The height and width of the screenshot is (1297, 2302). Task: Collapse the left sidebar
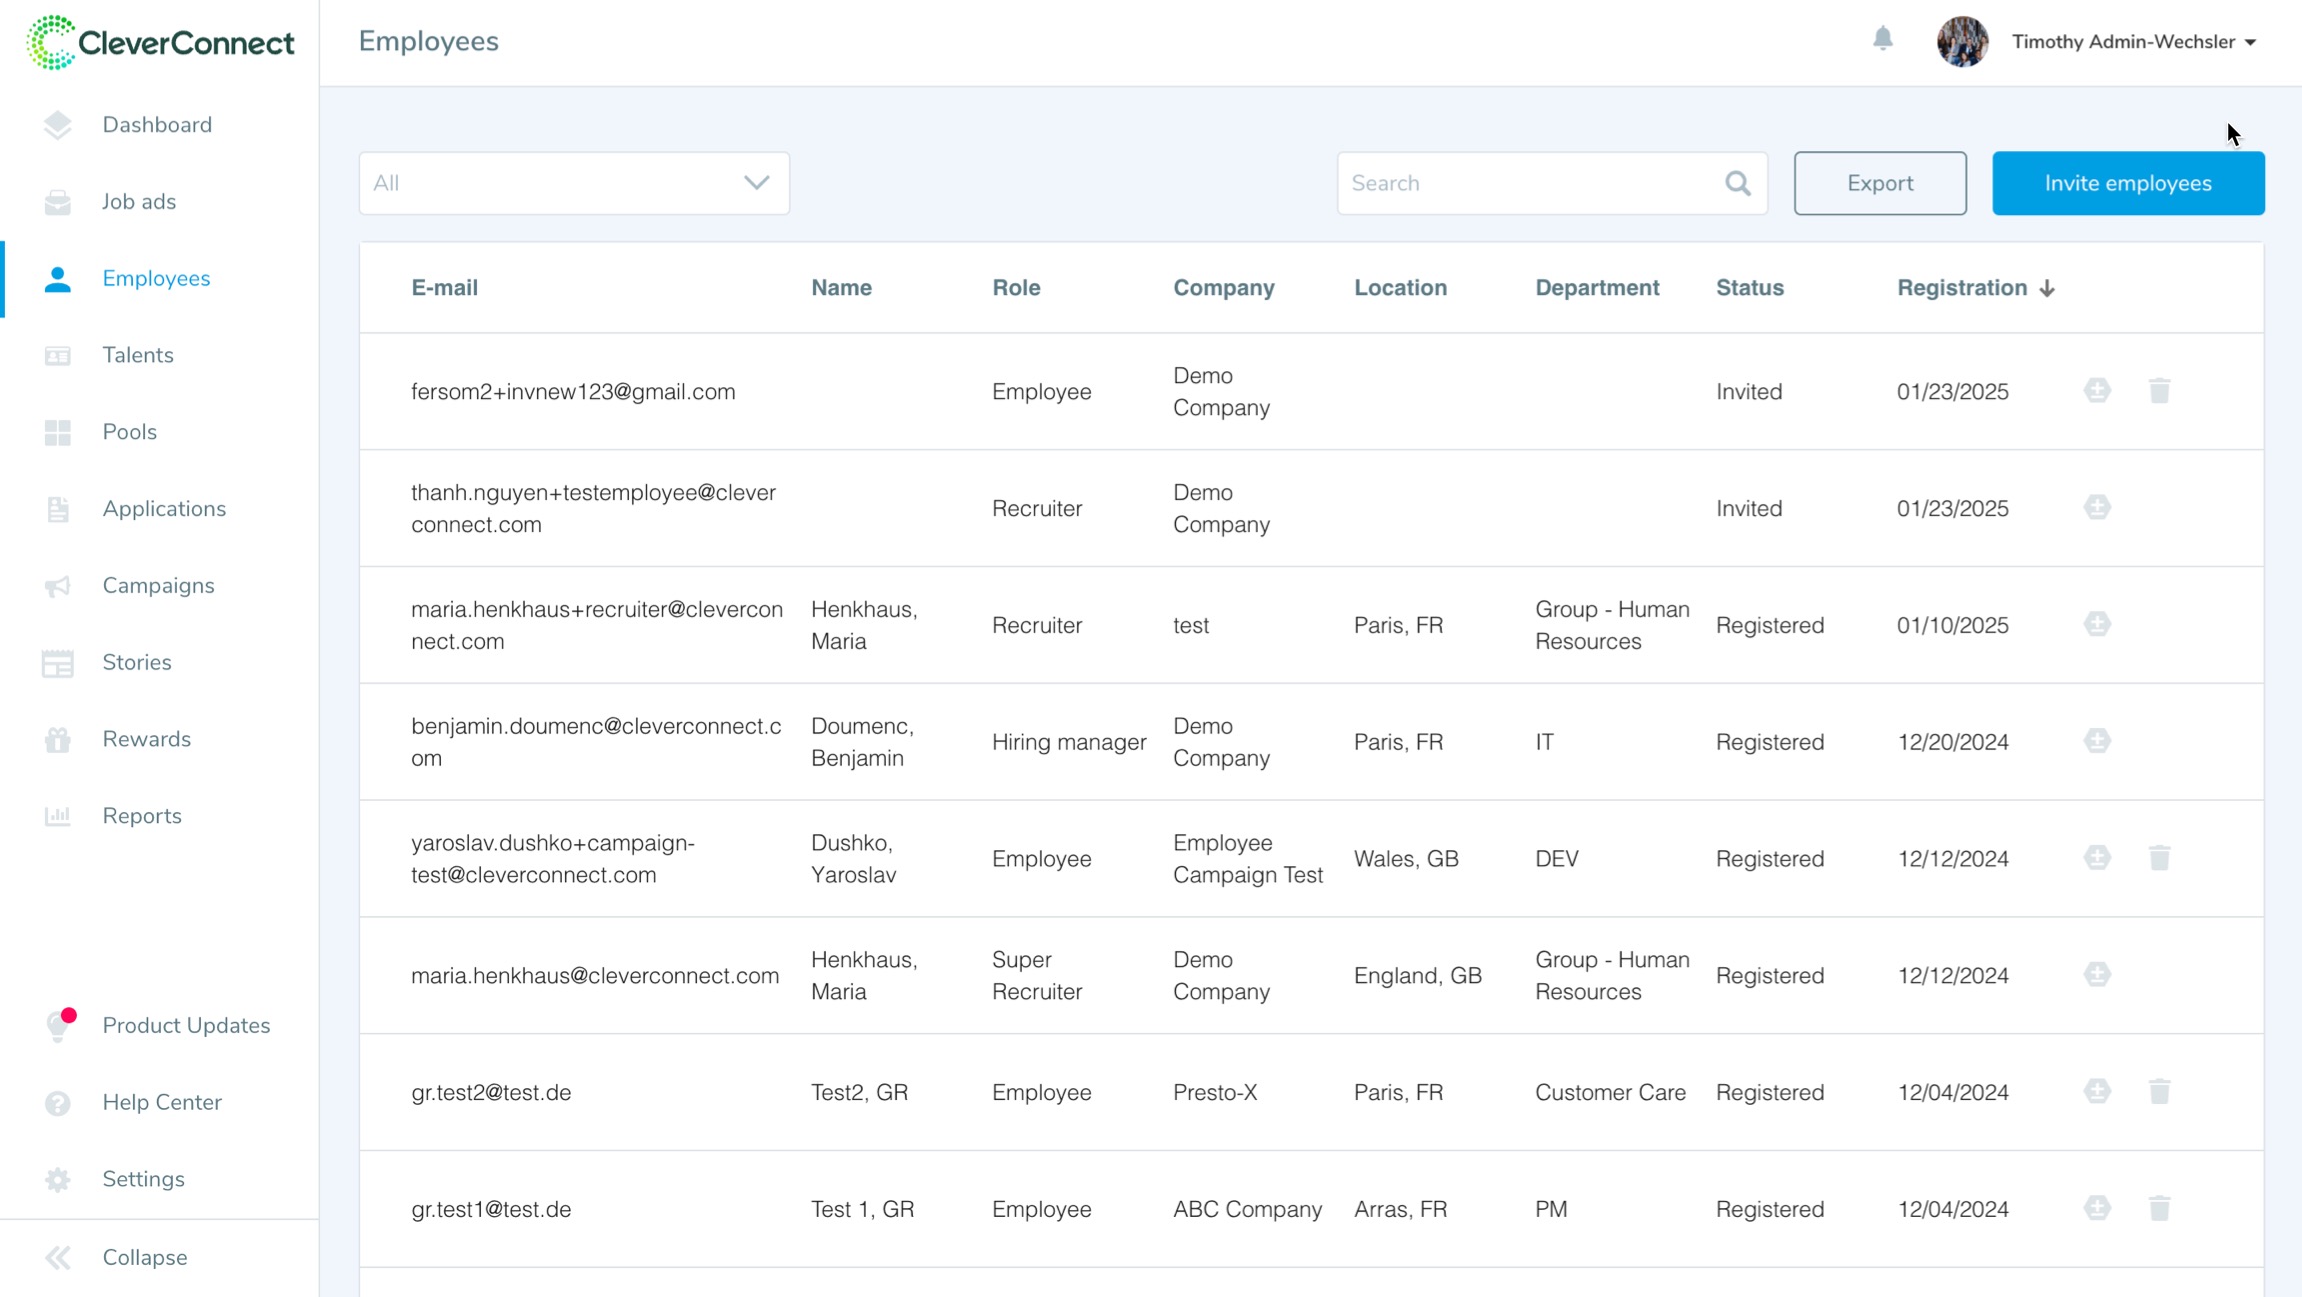[x=144, y=1257]
